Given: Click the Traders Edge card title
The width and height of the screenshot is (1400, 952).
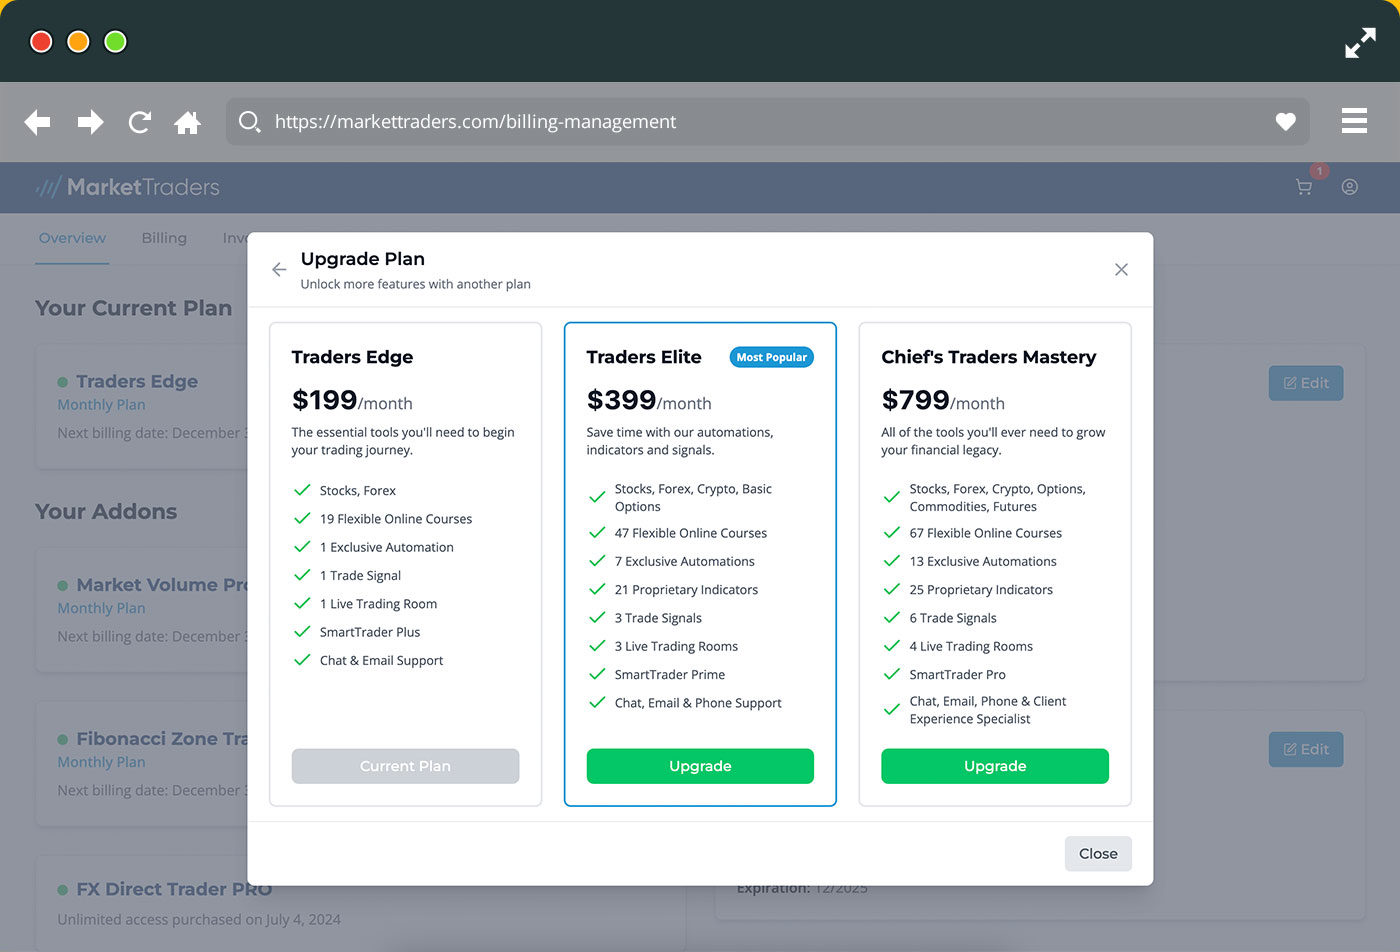Looking at the screenshot, I should tap(352, 357).
